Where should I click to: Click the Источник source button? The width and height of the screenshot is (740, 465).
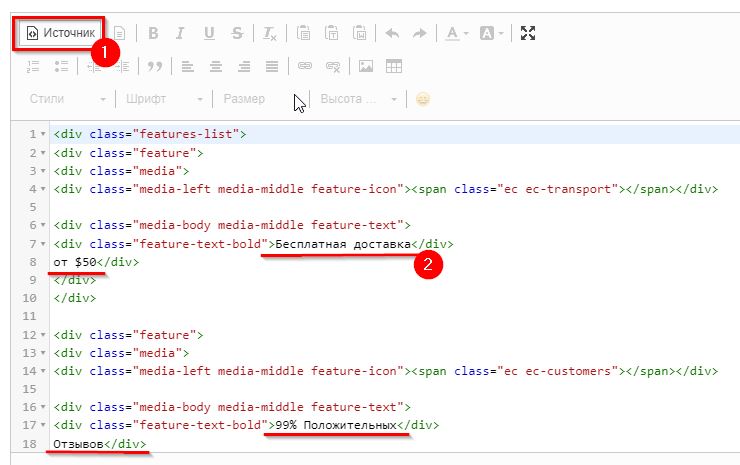[x=63, y=33]
